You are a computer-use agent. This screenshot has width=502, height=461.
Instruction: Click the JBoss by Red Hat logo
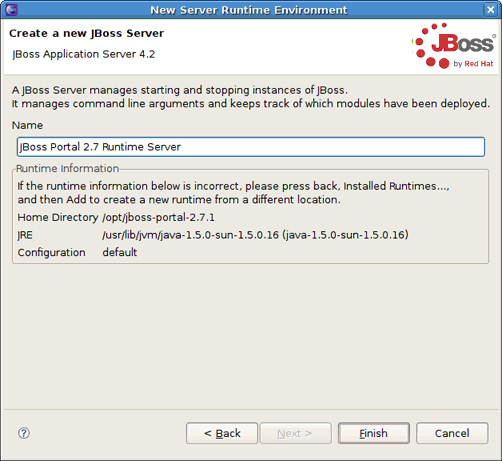pos(453,46)
